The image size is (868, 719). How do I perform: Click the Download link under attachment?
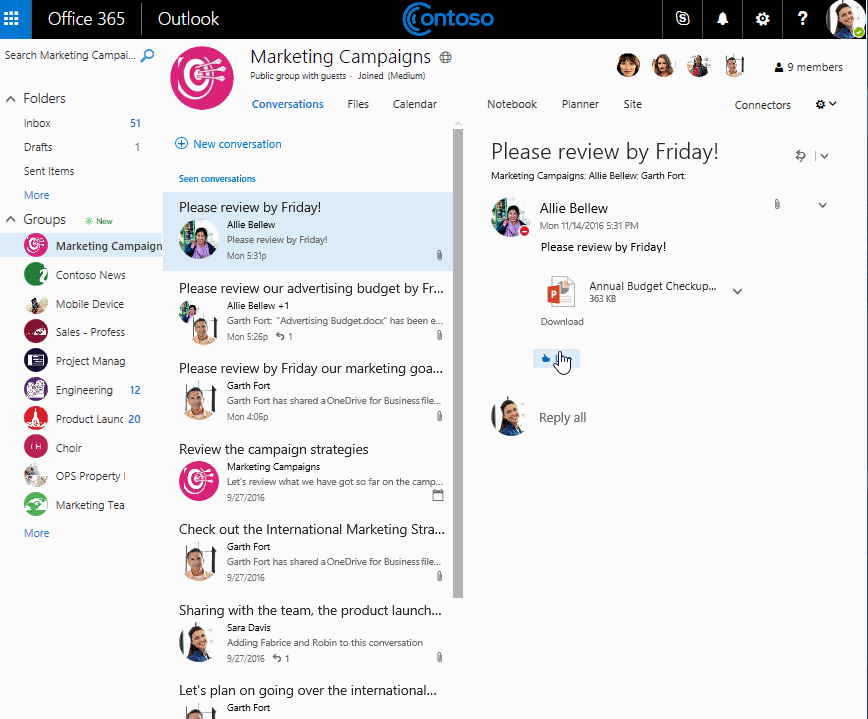(x=562, y=322)
